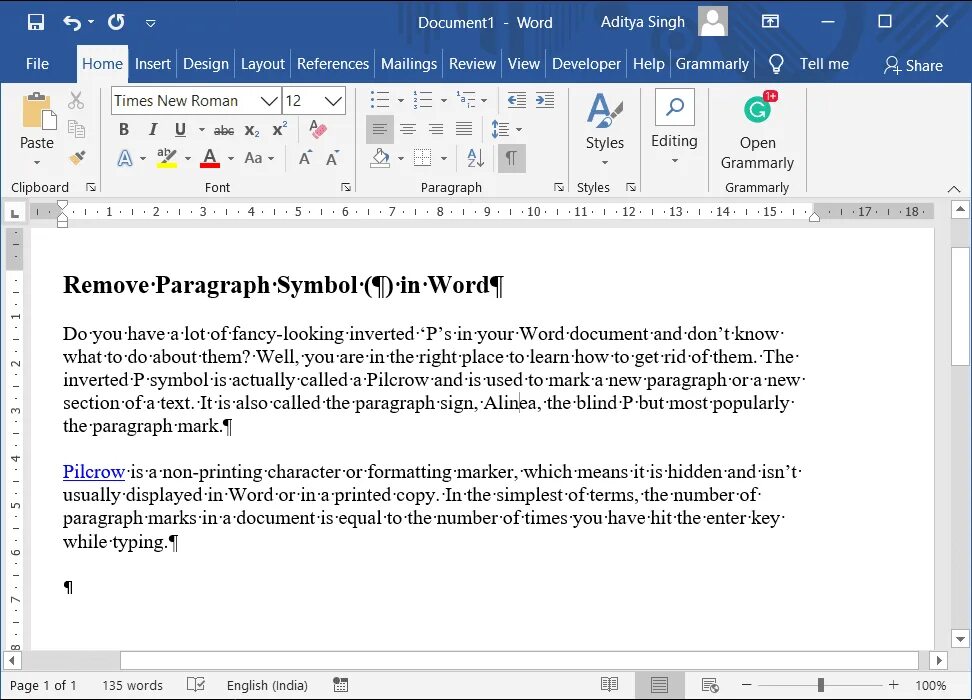
Task: Open the Times New Roman font dropdown
Action: pos(269,101)
